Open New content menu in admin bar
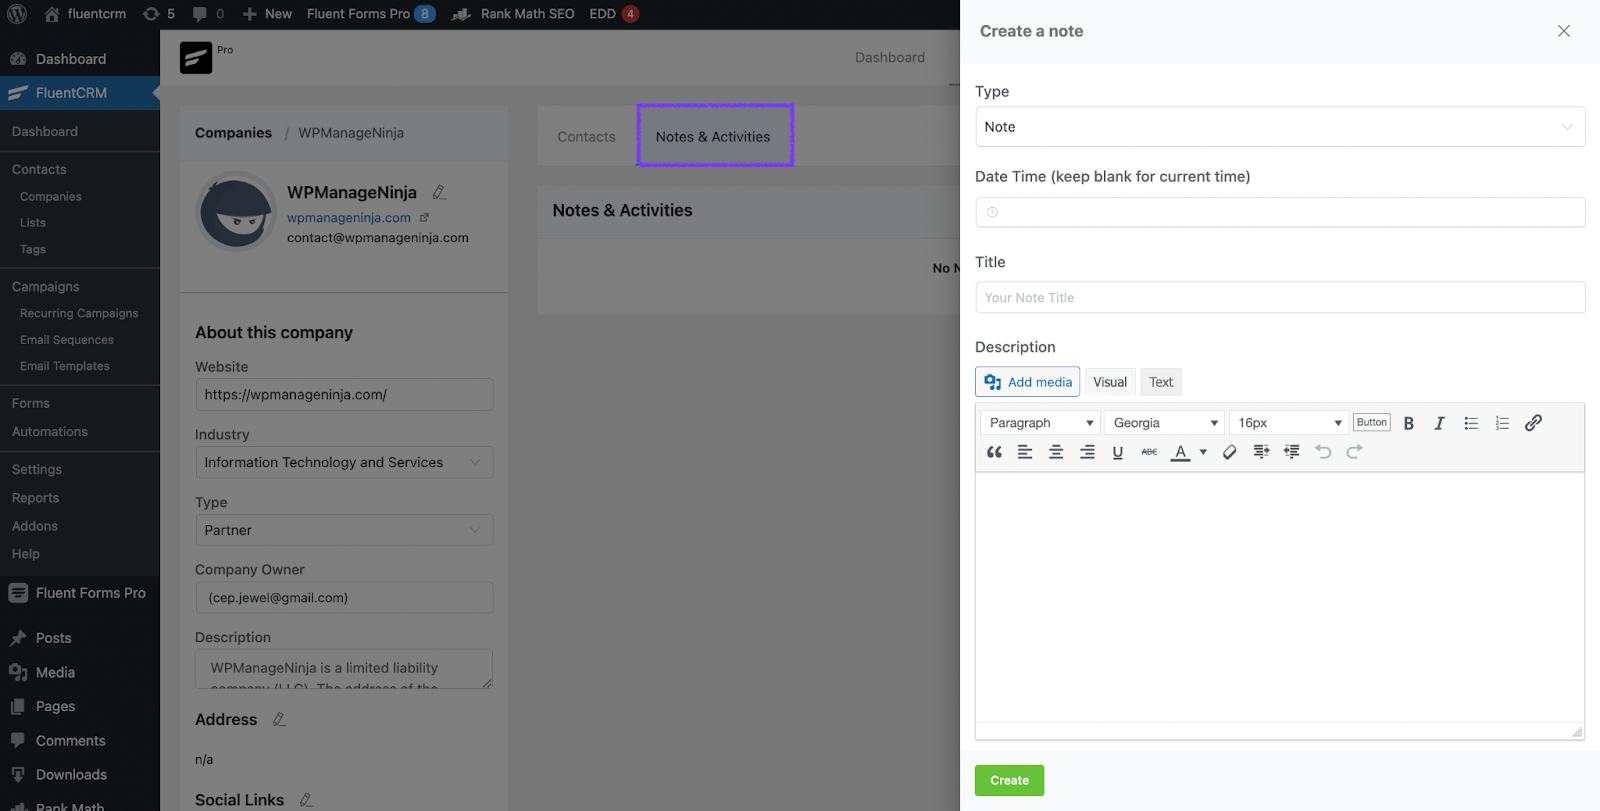Viewport: 1600px width, 811px height. tap(268, 14)
